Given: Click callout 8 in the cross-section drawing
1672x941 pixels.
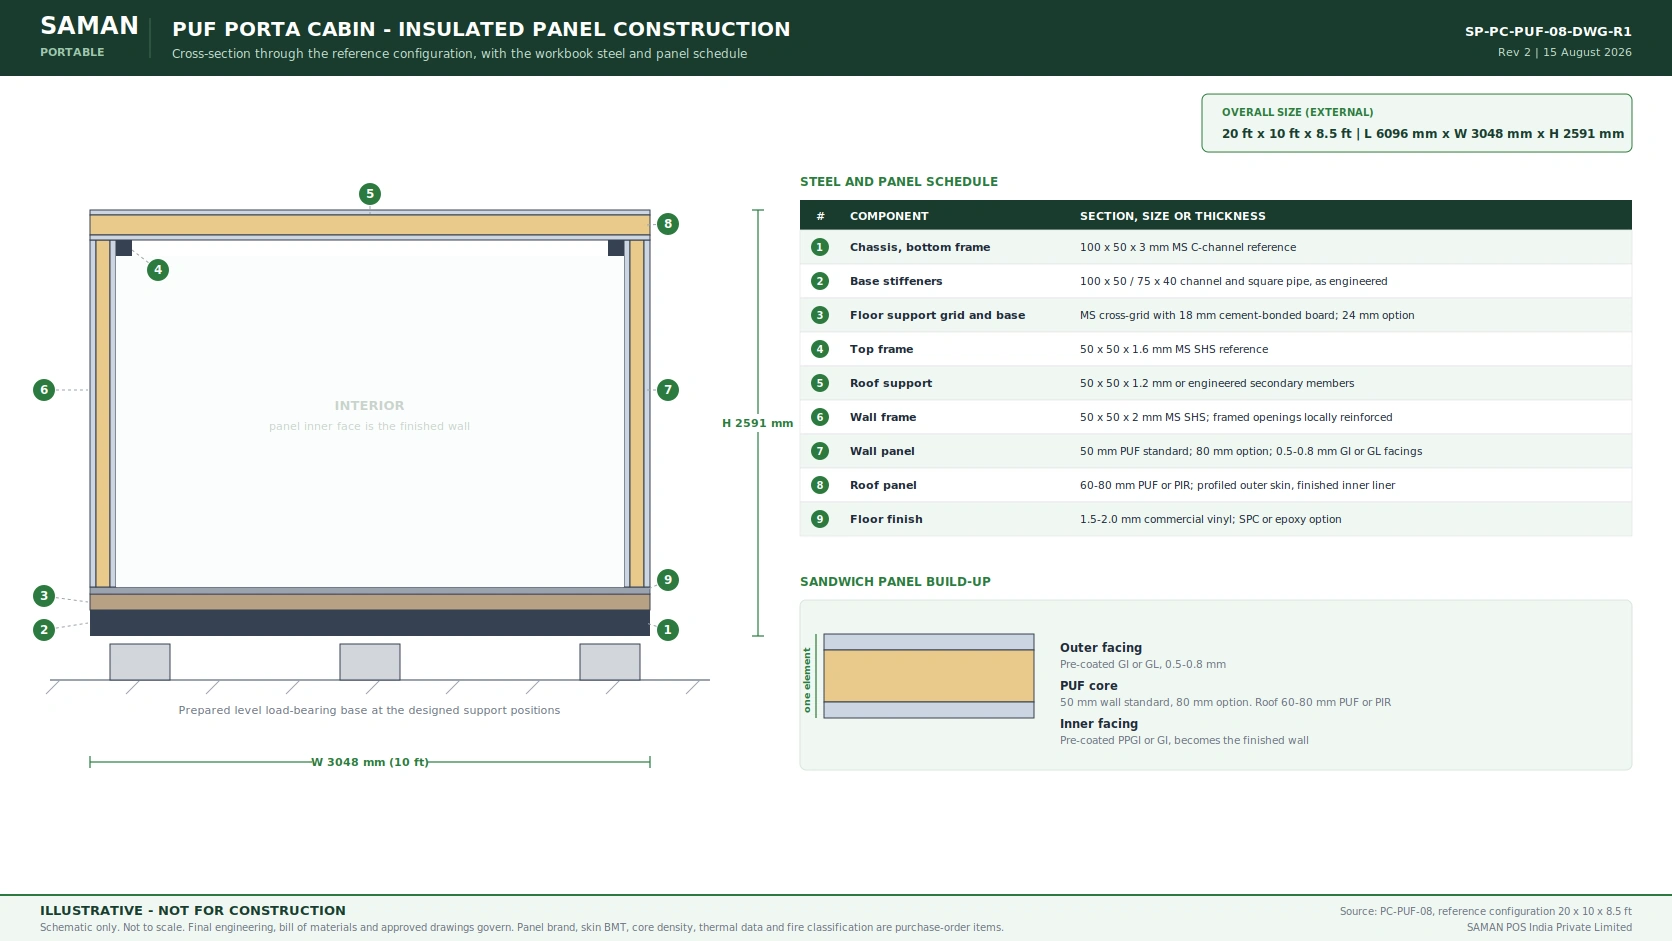Looking at the screenshot, I should point(668,224).
